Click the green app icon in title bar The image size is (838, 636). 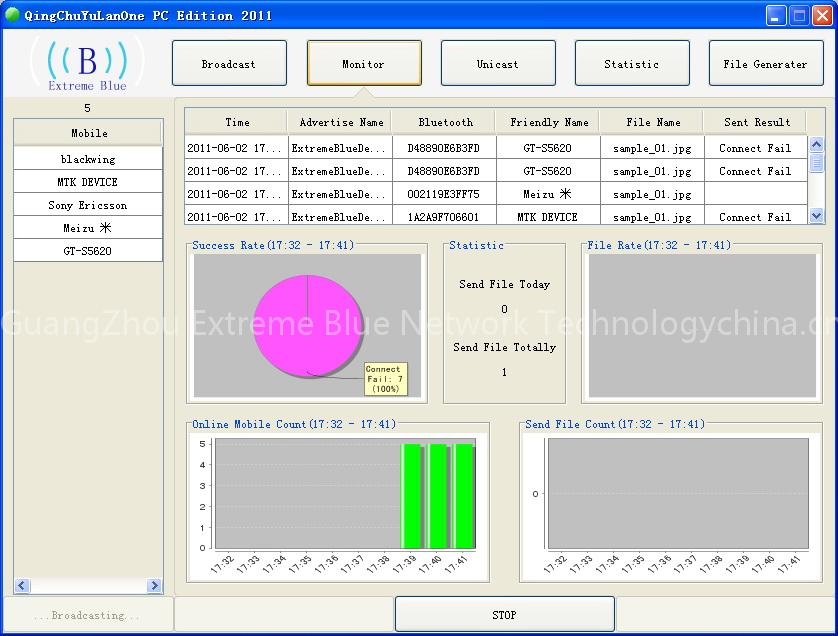point(12,15)
